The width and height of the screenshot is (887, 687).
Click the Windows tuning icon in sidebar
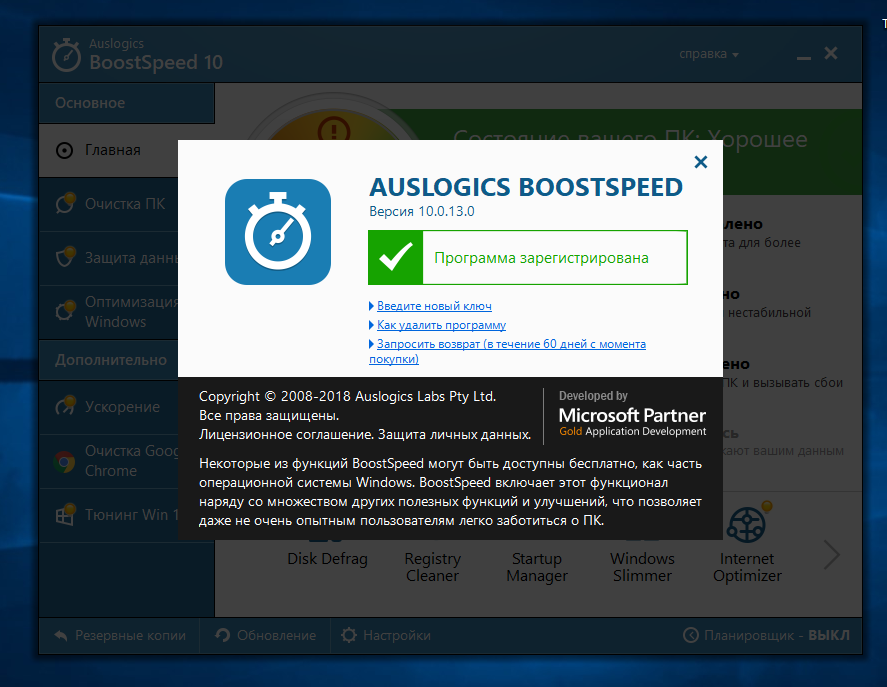tap(66, 514)
